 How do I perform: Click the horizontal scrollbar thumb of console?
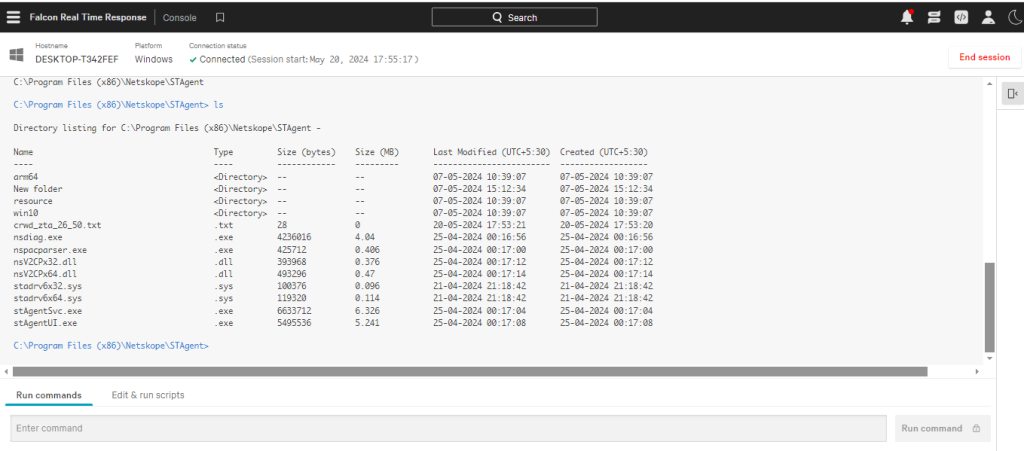(x=470, y=371)
